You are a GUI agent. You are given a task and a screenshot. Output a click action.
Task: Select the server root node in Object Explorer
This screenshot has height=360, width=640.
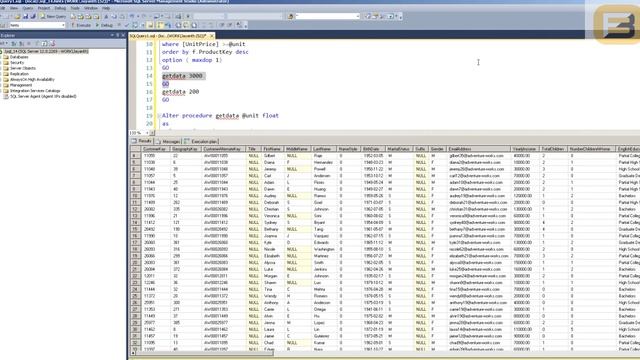tap(46, 51)
